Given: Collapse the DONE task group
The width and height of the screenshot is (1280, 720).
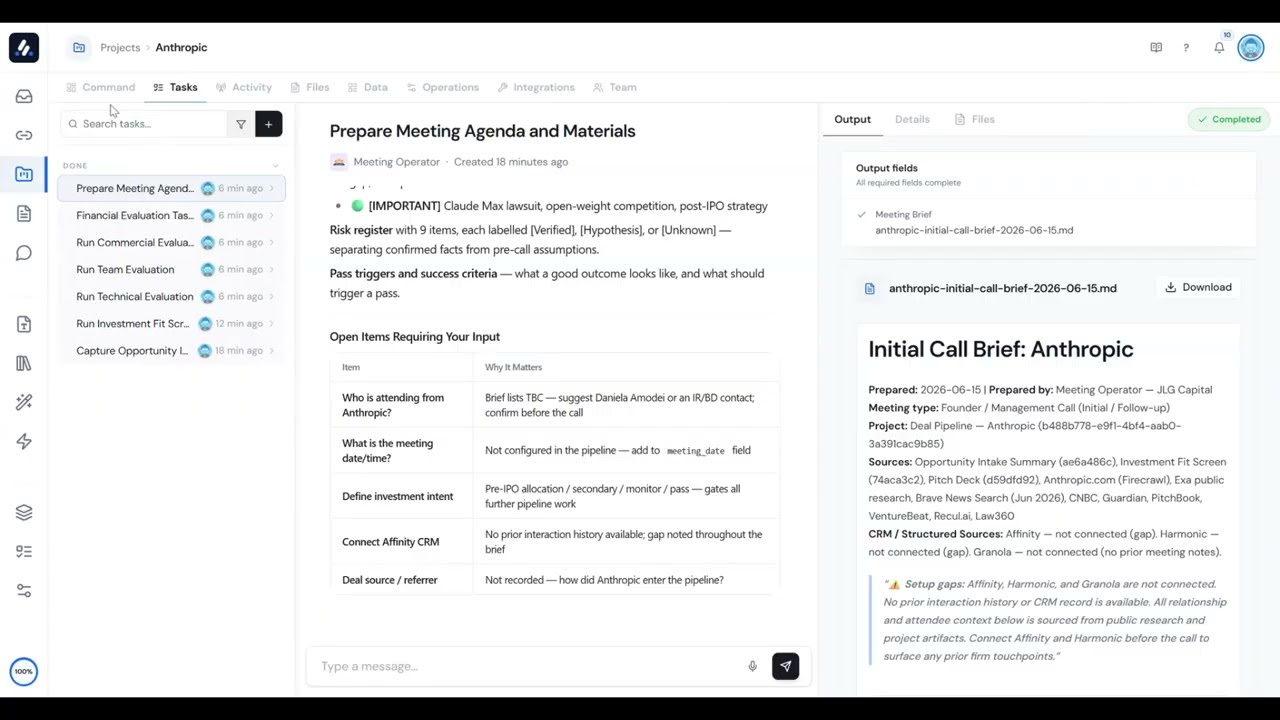Looking at the screenshot, I should click(x=275, y=166).
